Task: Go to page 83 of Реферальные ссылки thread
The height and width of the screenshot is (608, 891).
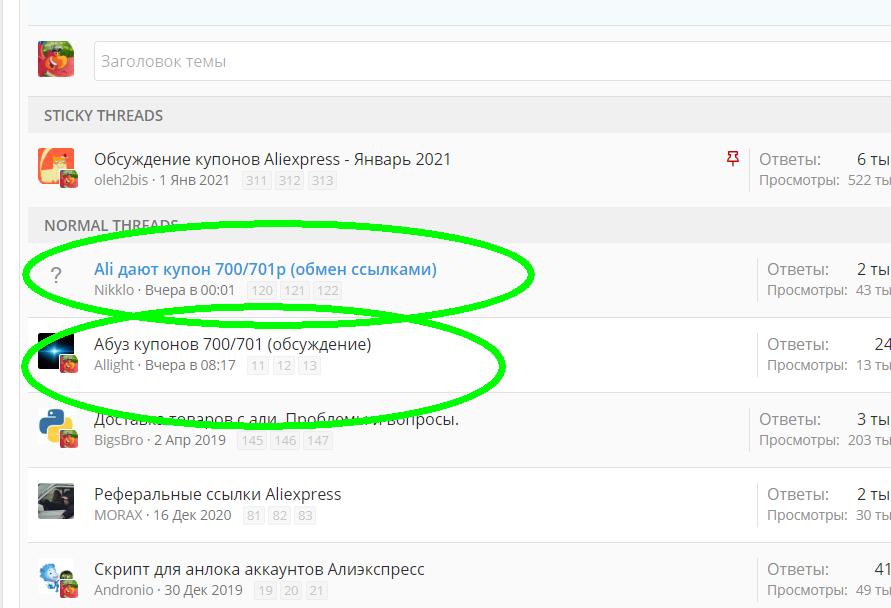Action: click(x=305, y=515)
